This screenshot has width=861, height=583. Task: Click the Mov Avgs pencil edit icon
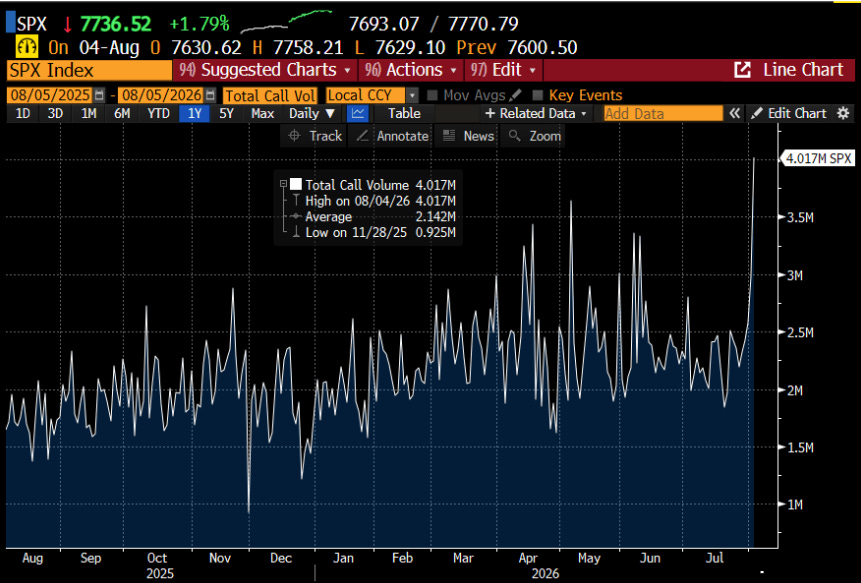(515, 95)
